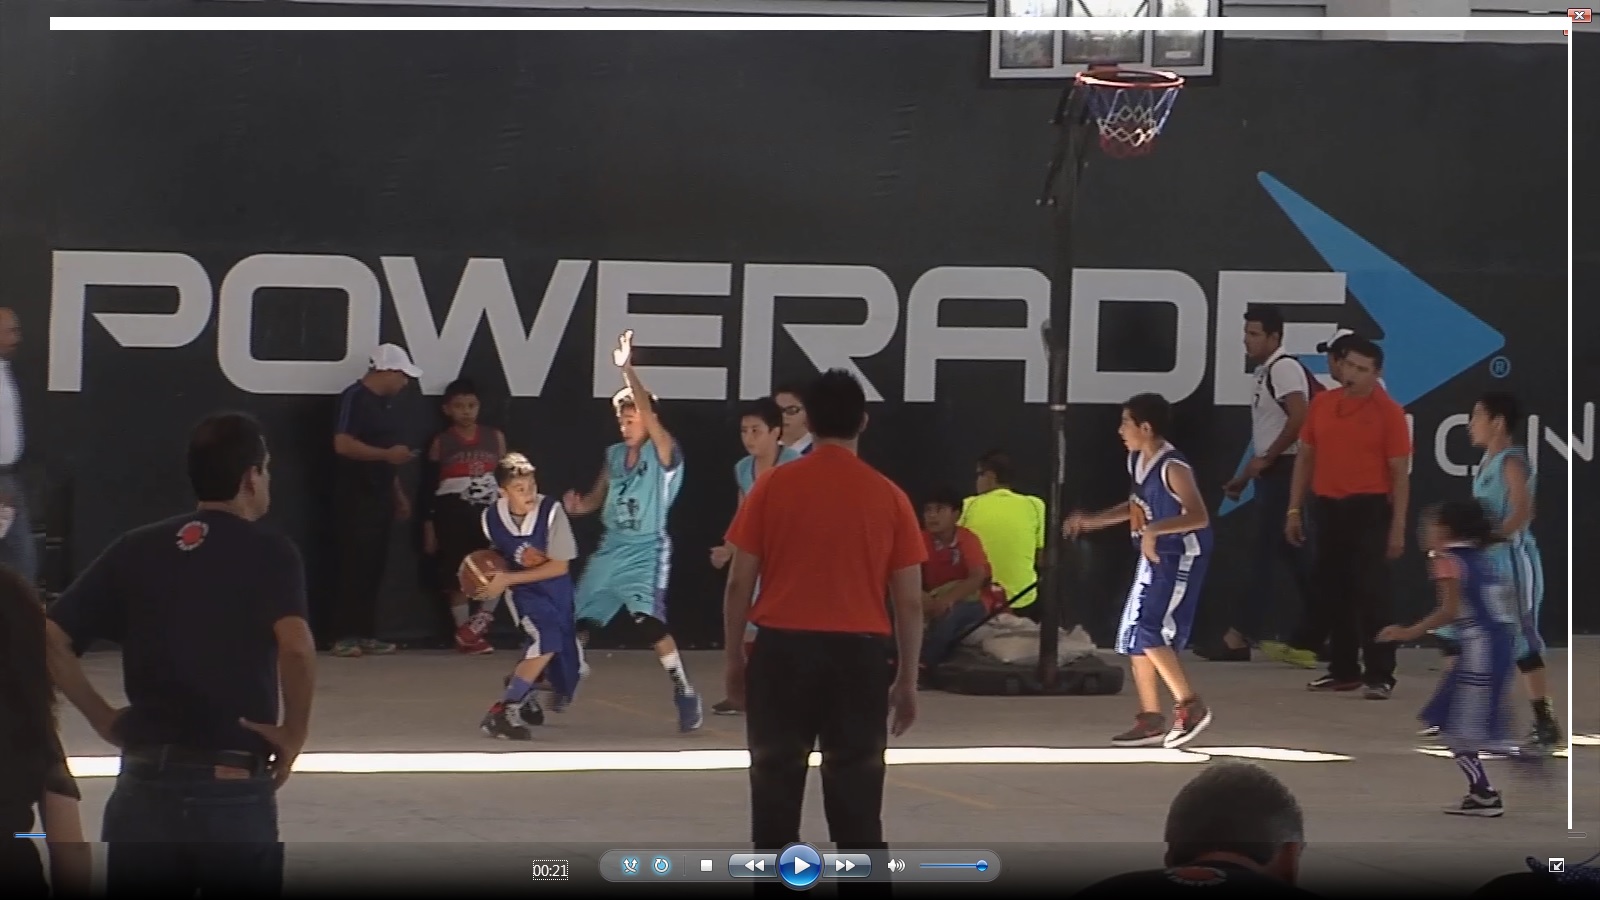The height and width of the screenshot is (900, 1600).
Task: Stop the video playback
Action: click(706, 866)
